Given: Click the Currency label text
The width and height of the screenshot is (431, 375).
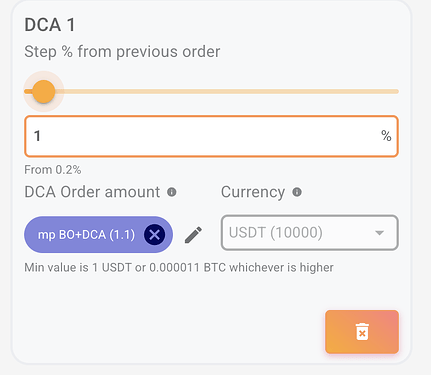Looking at the screenshot, I should 253,192.
